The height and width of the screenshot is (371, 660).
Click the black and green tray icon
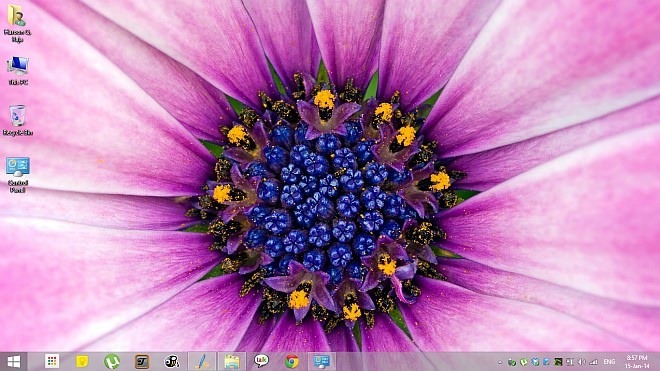pyautogui.click(x=558, y=362)
